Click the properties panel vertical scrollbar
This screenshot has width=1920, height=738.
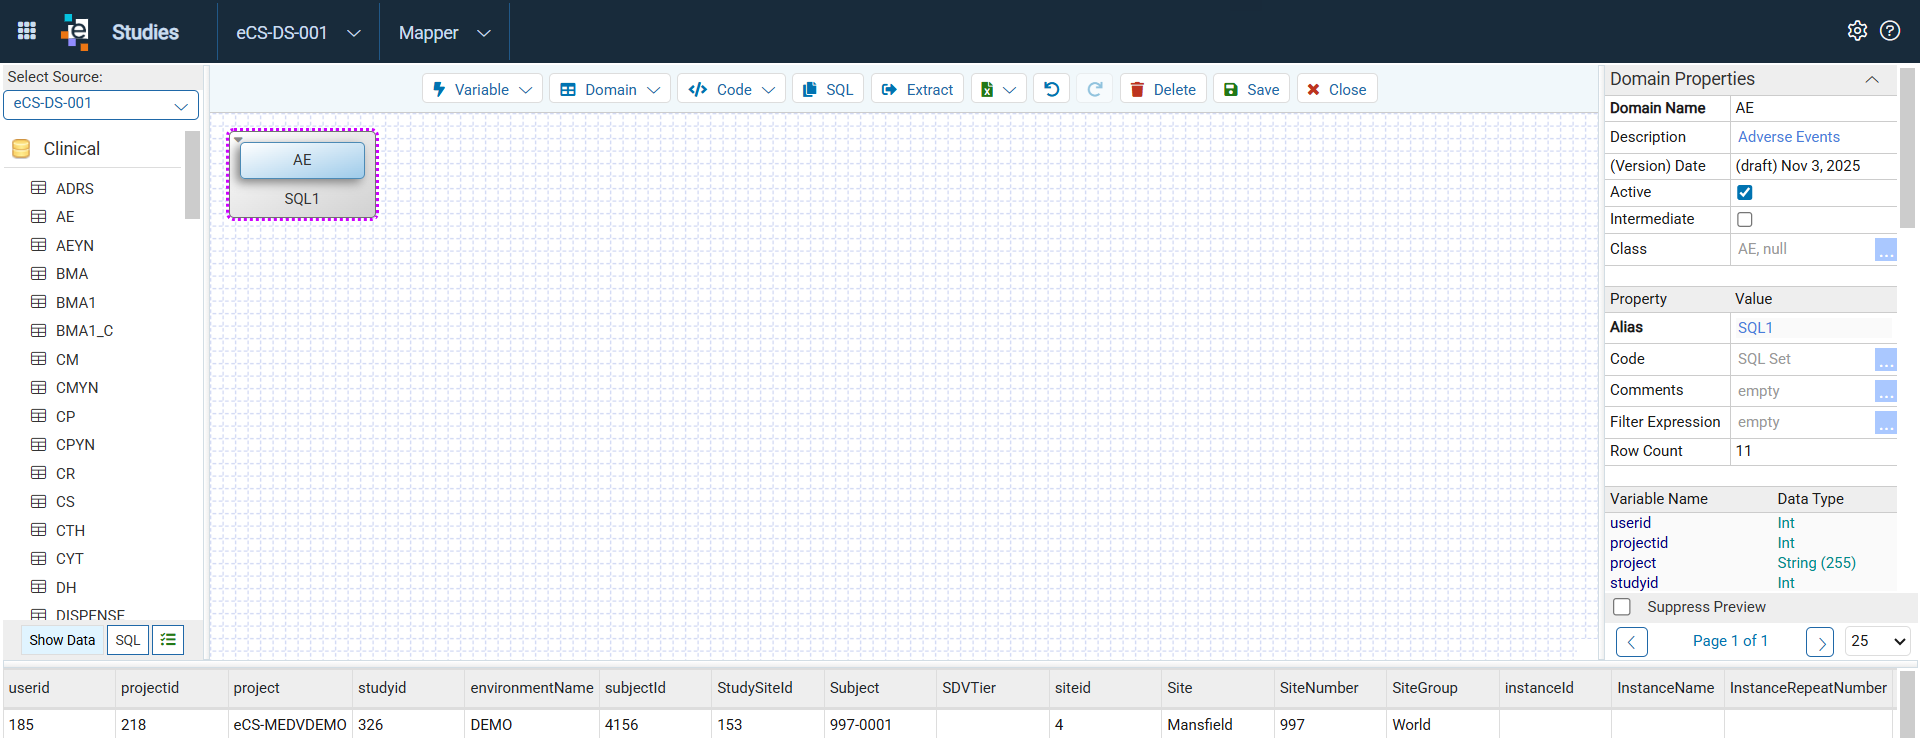tap(1908, 148)
